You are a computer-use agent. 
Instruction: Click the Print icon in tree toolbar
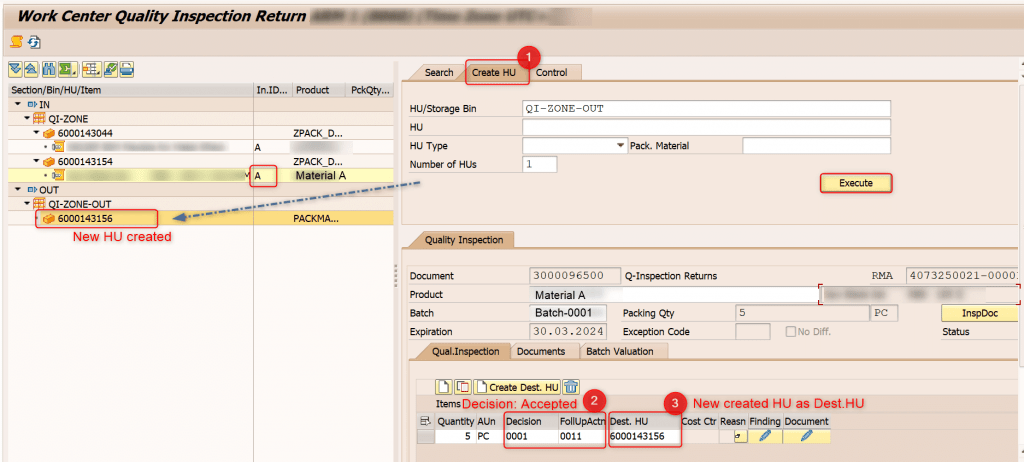tap(127, 69)
